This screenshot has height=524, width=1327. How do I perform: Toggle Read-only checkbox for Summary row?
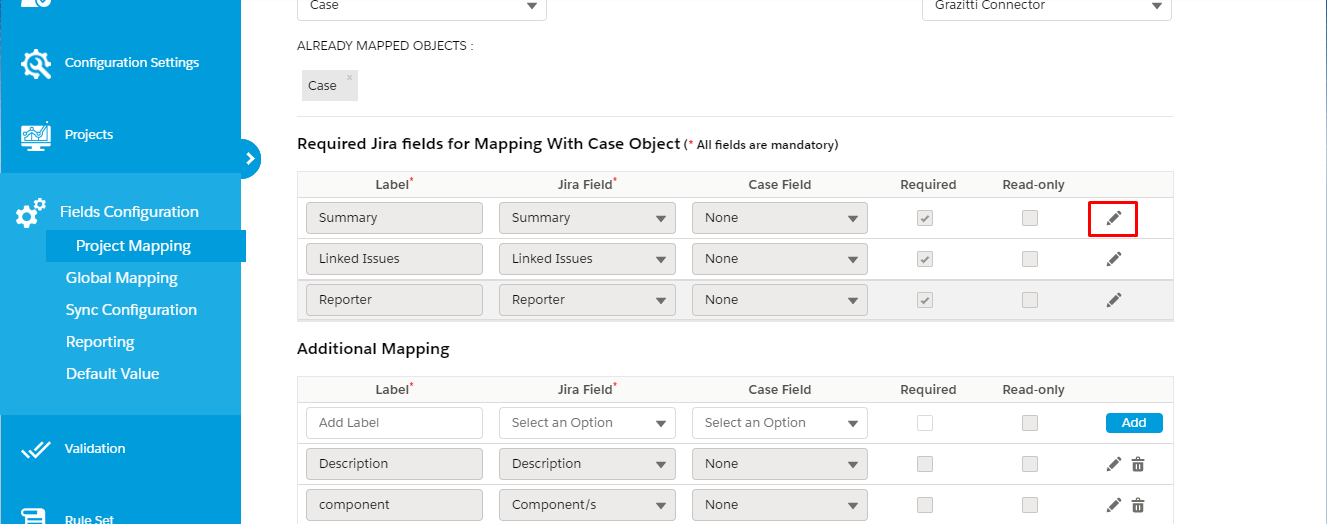click(1030, 218)
